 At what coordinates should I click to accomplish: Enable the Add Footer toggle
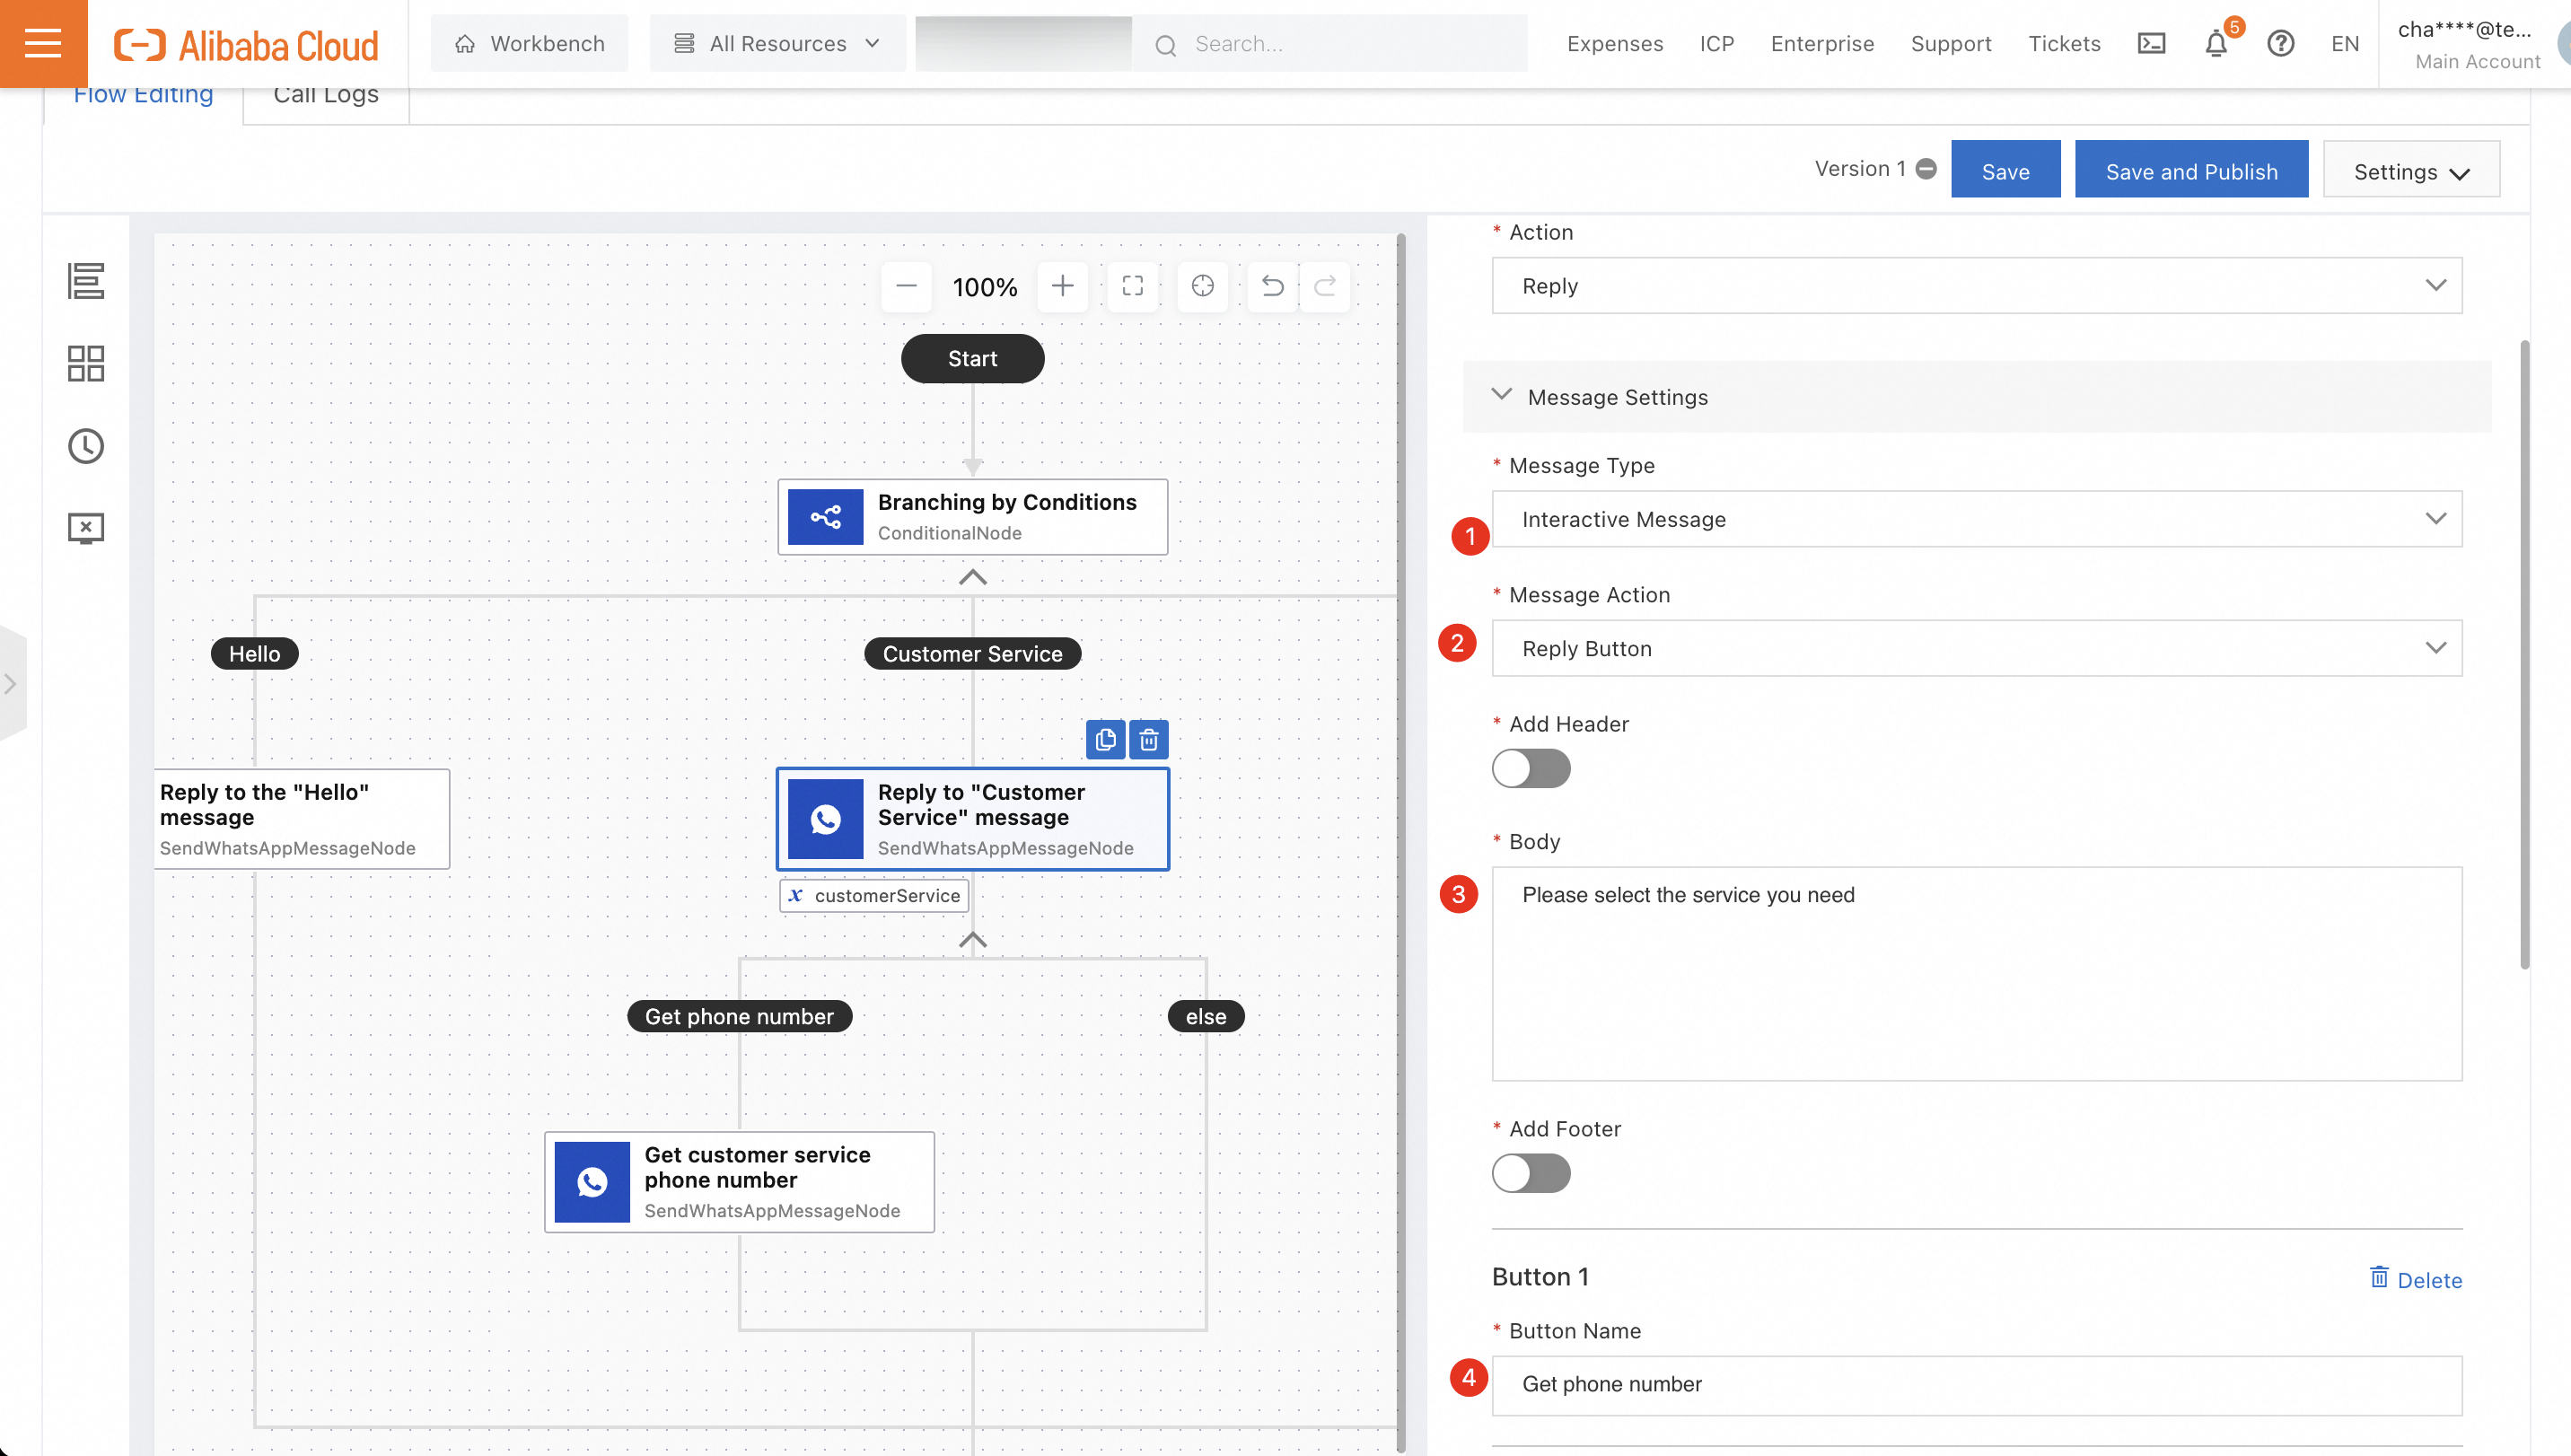1531,1174
